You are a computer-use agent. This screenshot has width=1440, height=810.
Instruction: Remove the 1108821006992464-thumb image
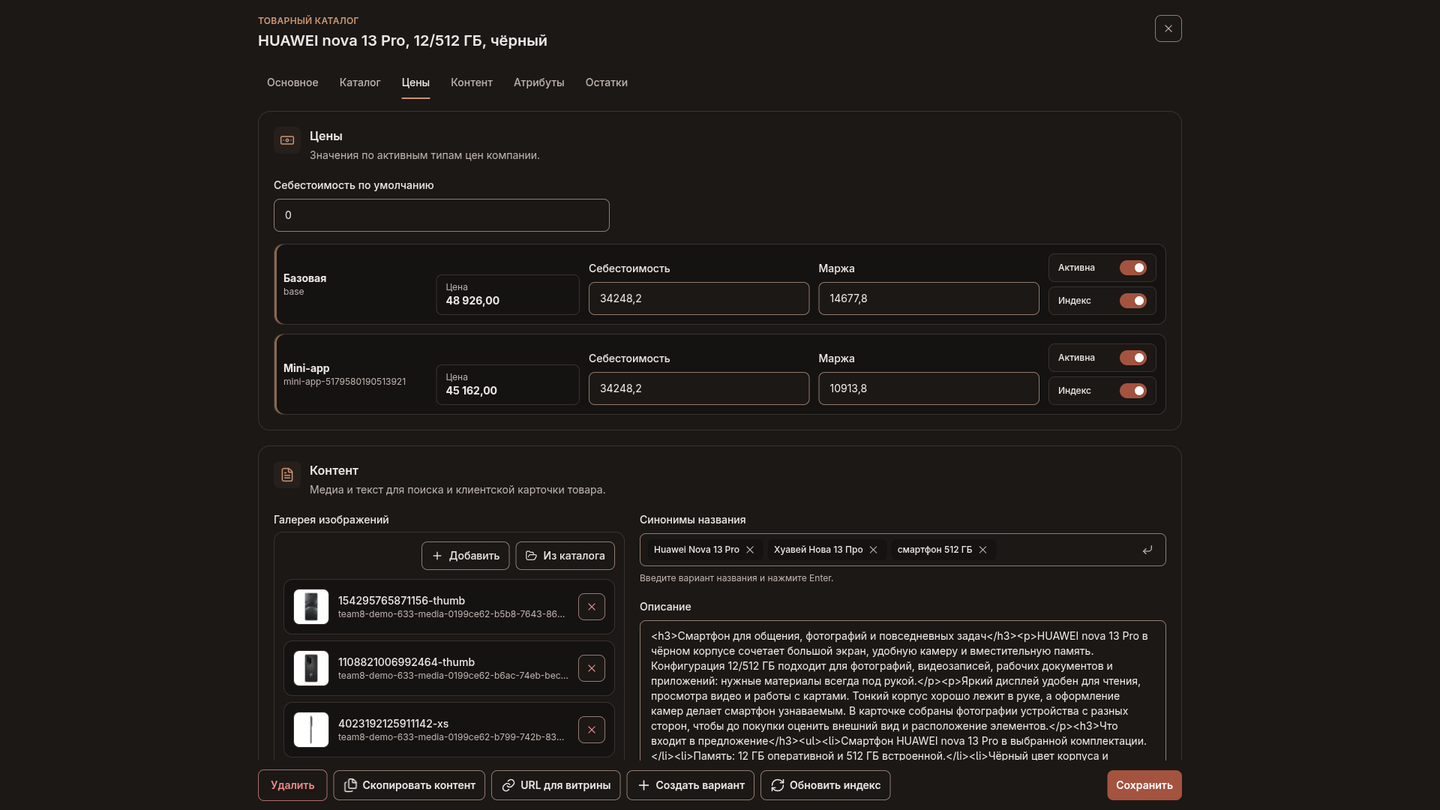click(x=591, y=668)
